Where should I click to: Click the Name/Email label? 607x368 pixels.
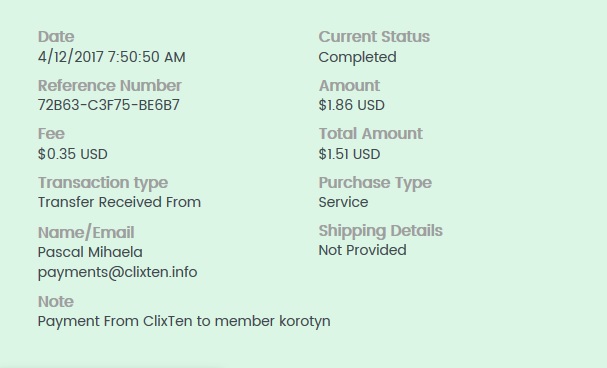click(86, 233)
